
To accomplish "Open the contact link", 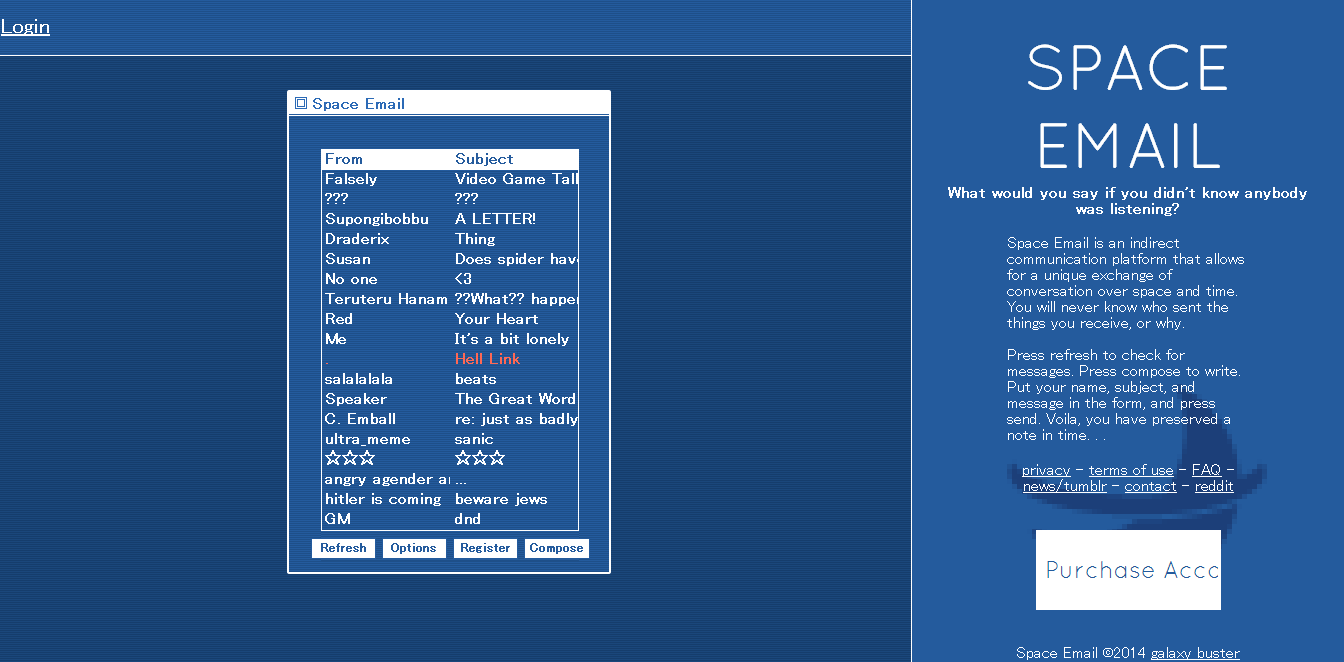I will tap(1150, 486).
